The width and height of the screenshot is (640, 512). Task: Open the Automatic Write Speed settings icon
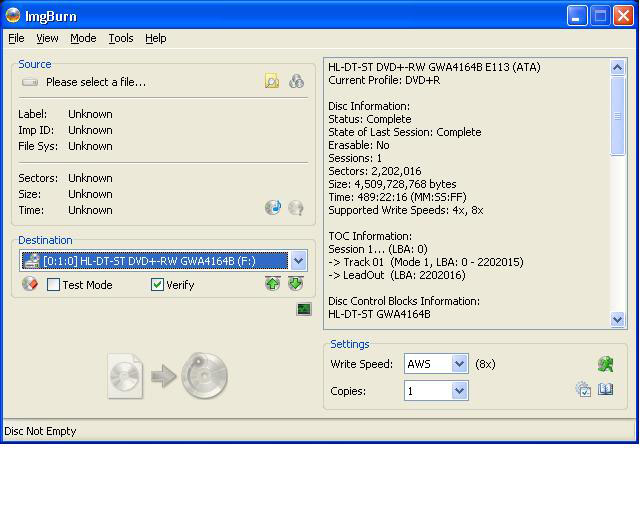[x=606, y=364]
